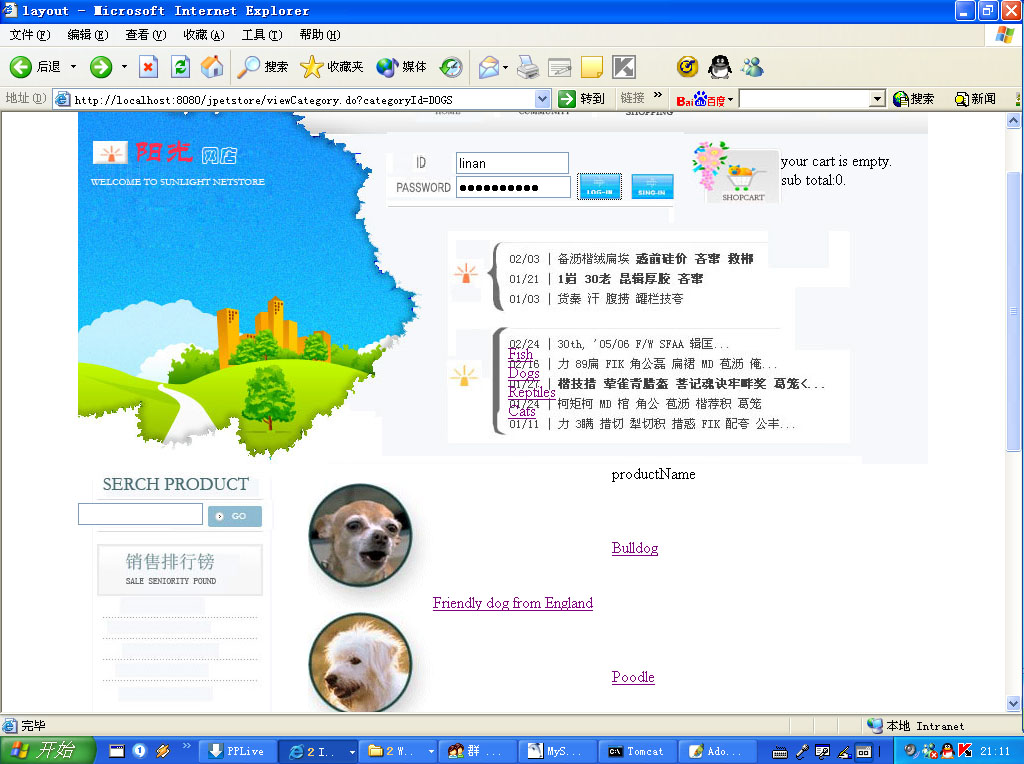This screenshot has width=1024, height=764.
Task: Click the page scrollbar down arrow
Action: click(1013, 703)
